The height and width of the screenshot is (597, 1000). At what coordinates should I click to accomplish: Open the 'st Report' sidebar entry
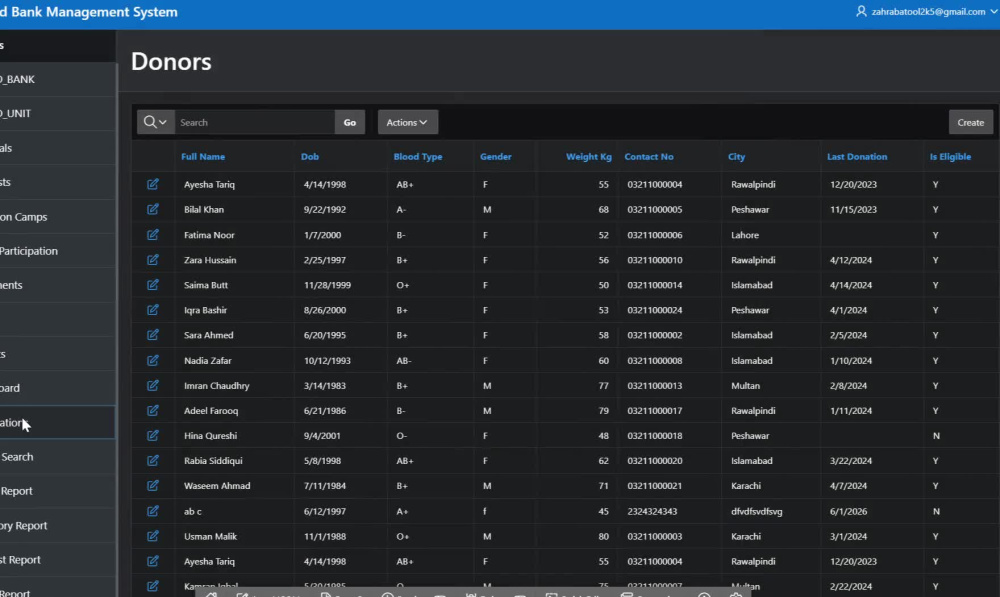pos(57,559)
